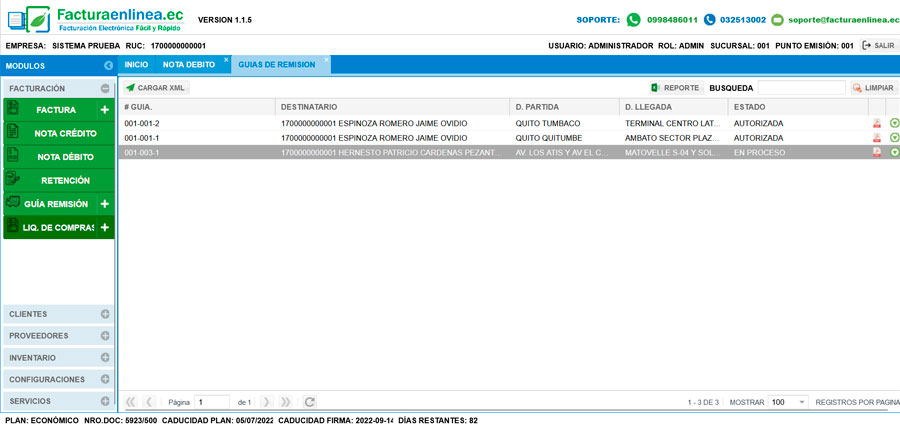Open PDF icon of the En Proceso row
The image size is (900, 428).
(x=877, y=153)
